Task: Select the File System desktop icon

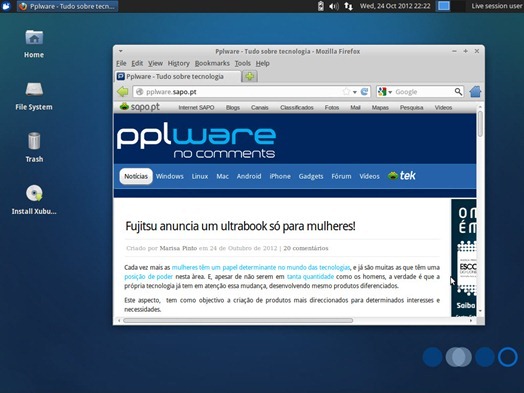Action: coord(34,96)
